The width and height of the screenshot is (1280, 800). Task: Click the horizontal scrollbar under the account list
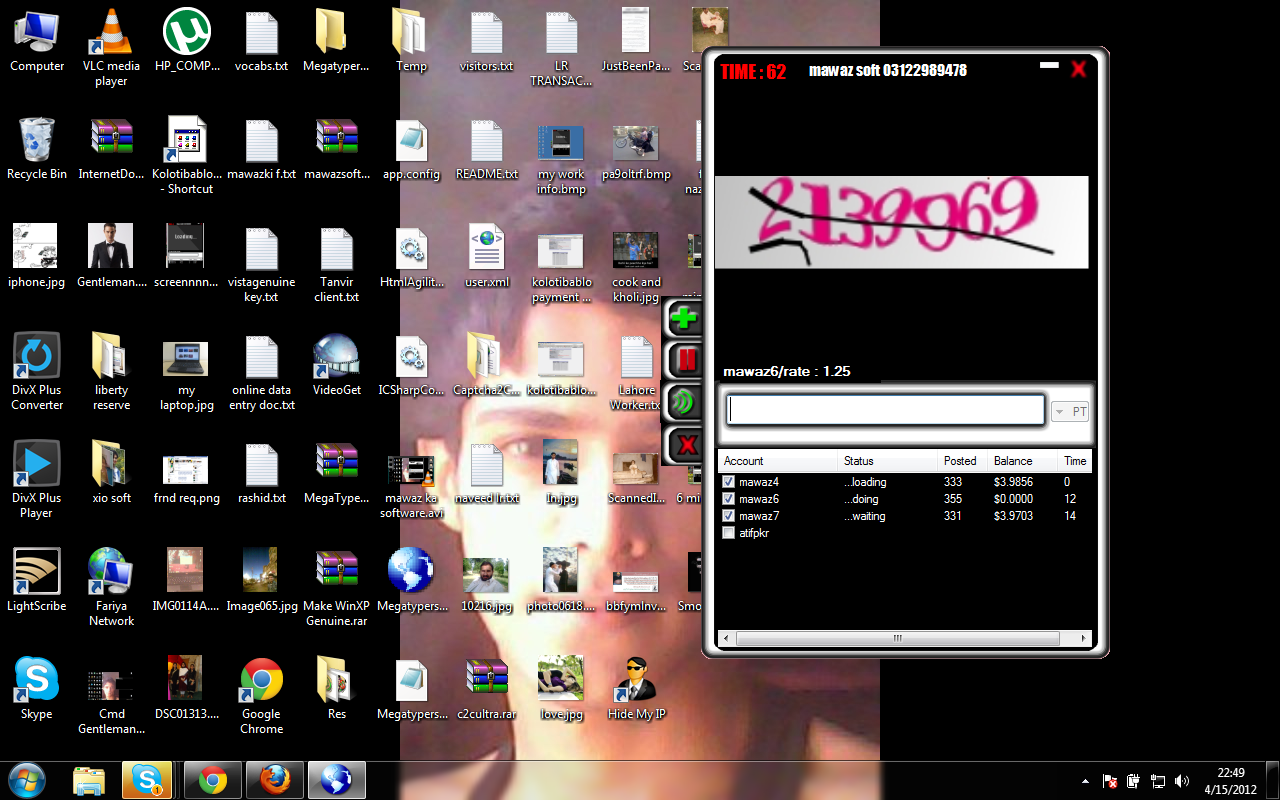pos(897,637)
